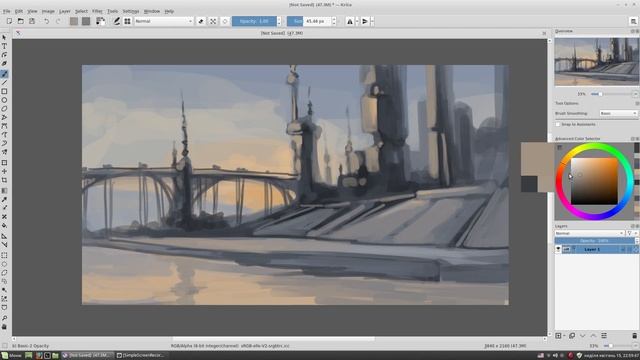This screenshot has height=360, width=640.
Task: Select the Text tool in the toolbox
Action: 4,46
